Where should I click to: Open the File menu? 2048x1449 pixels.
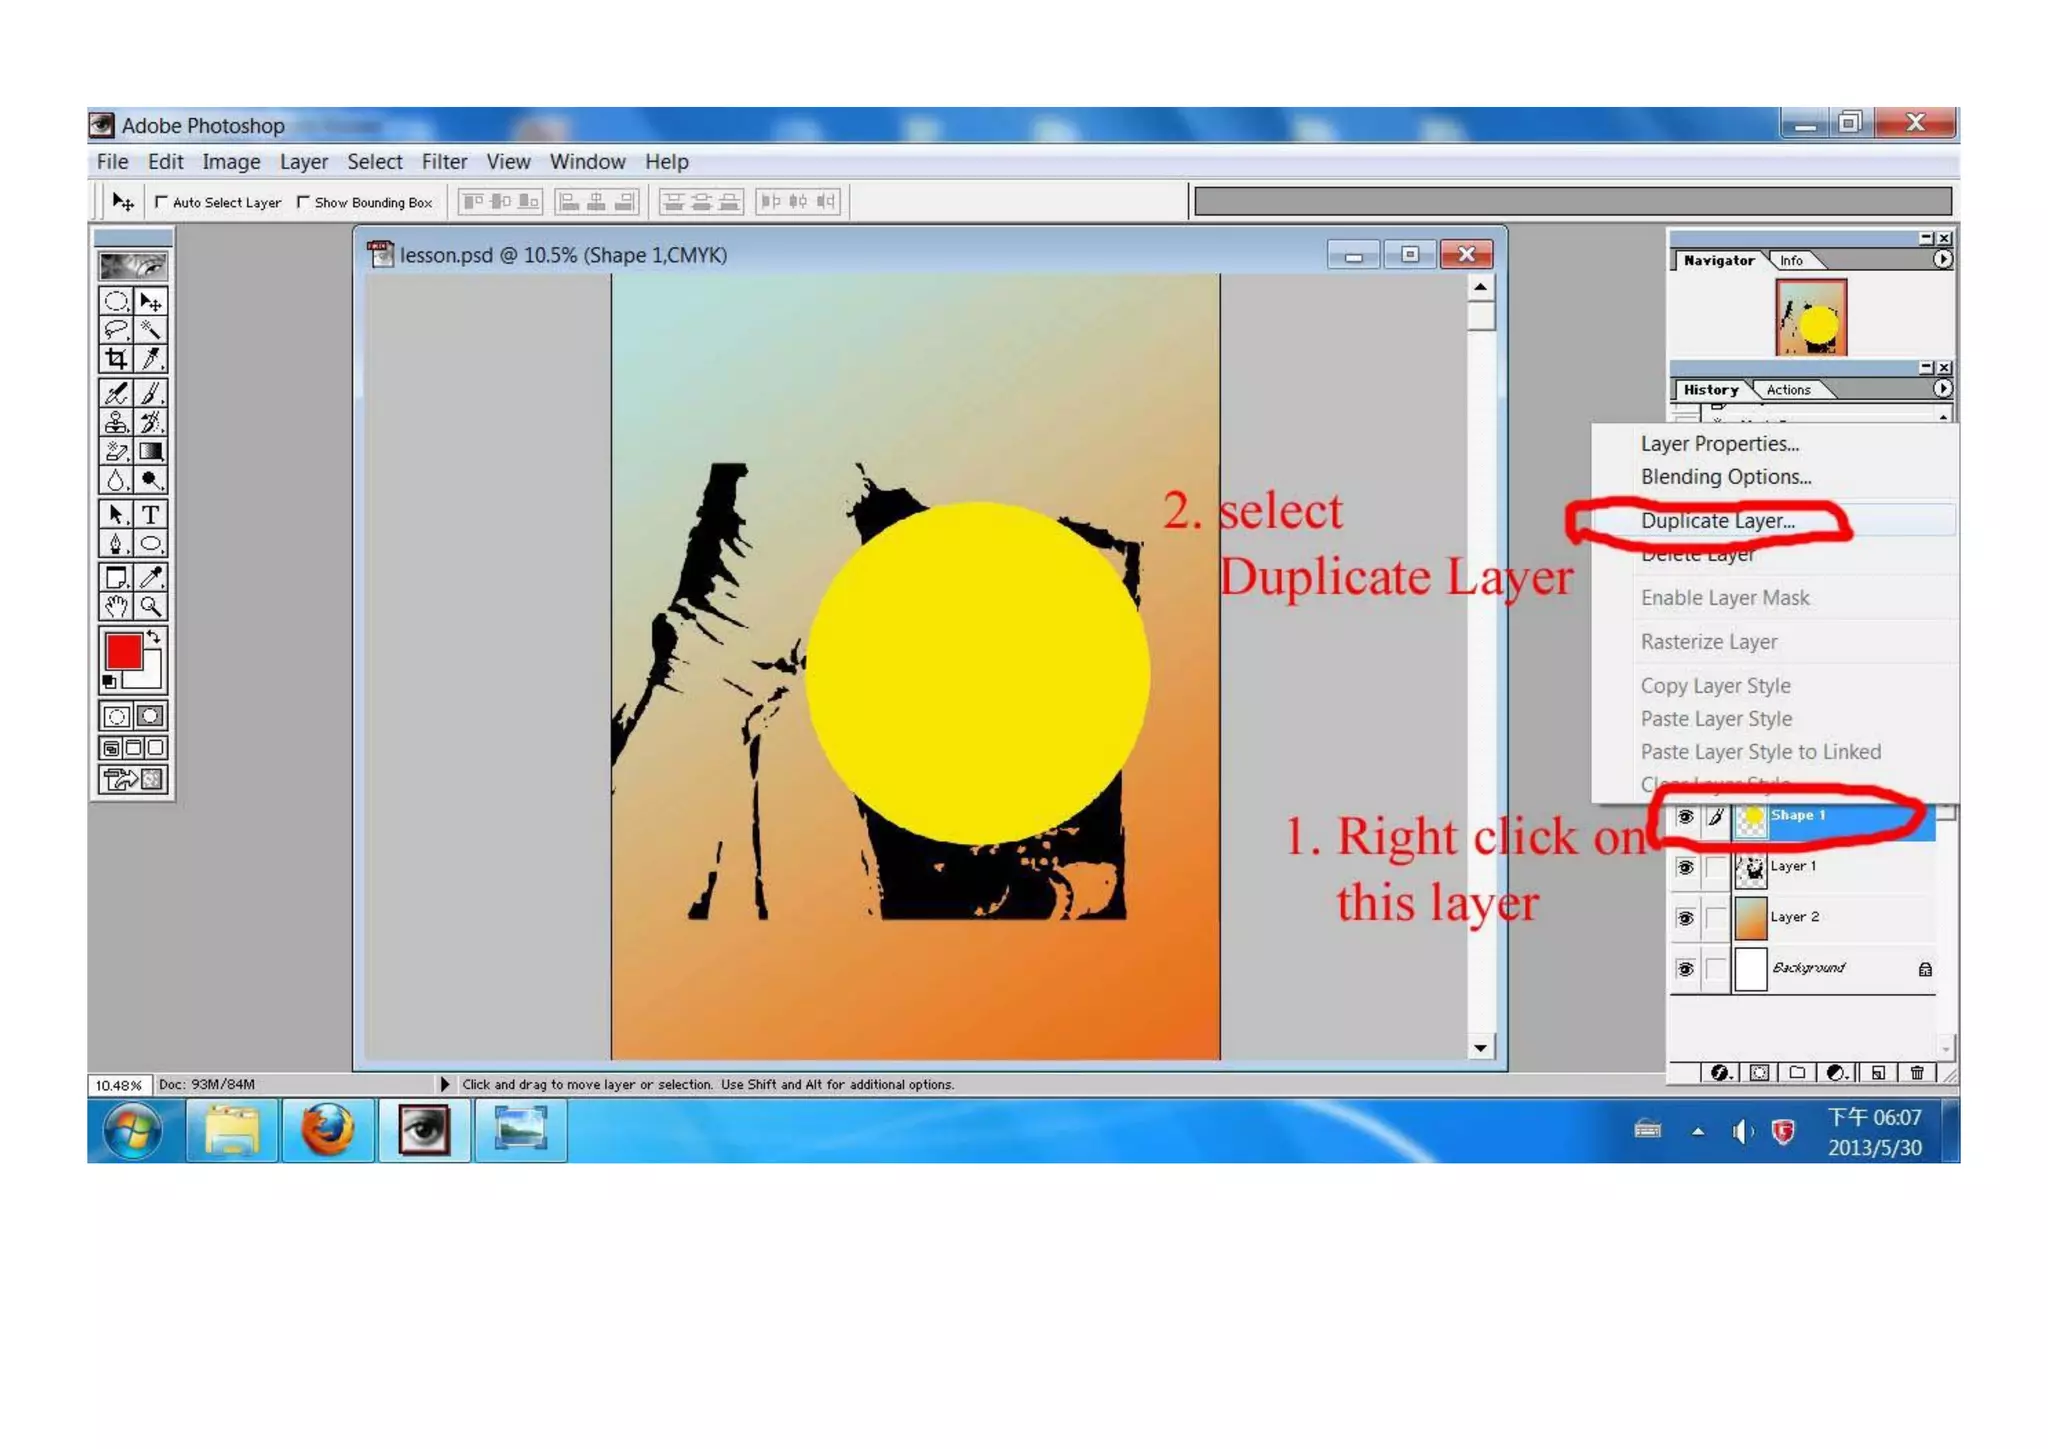112,161
